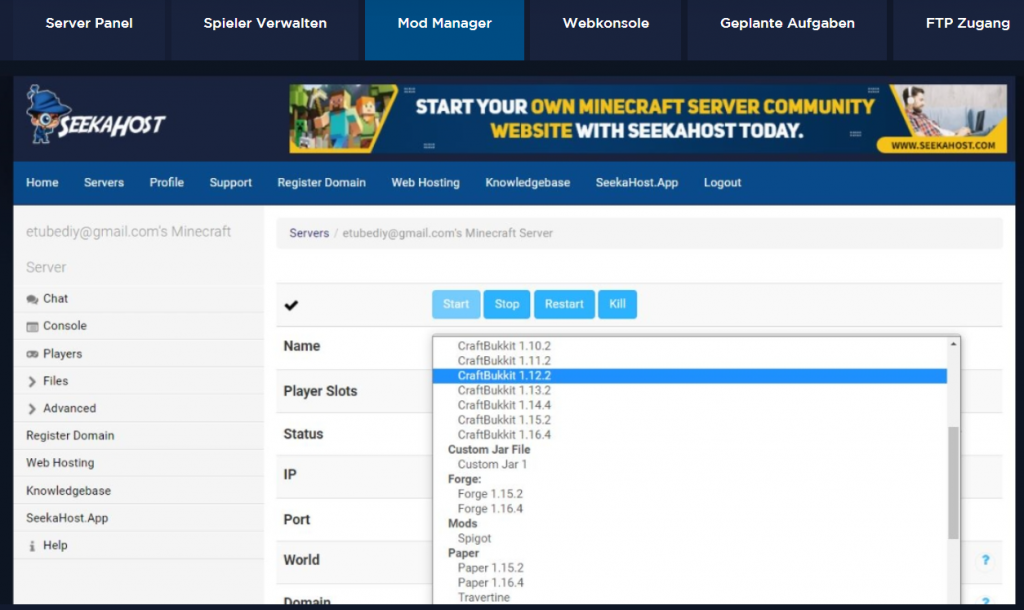Click Web Hosting in navigation bar
Image resolution: width=1024 pixels, height=610 pixels.
[426, 183]
